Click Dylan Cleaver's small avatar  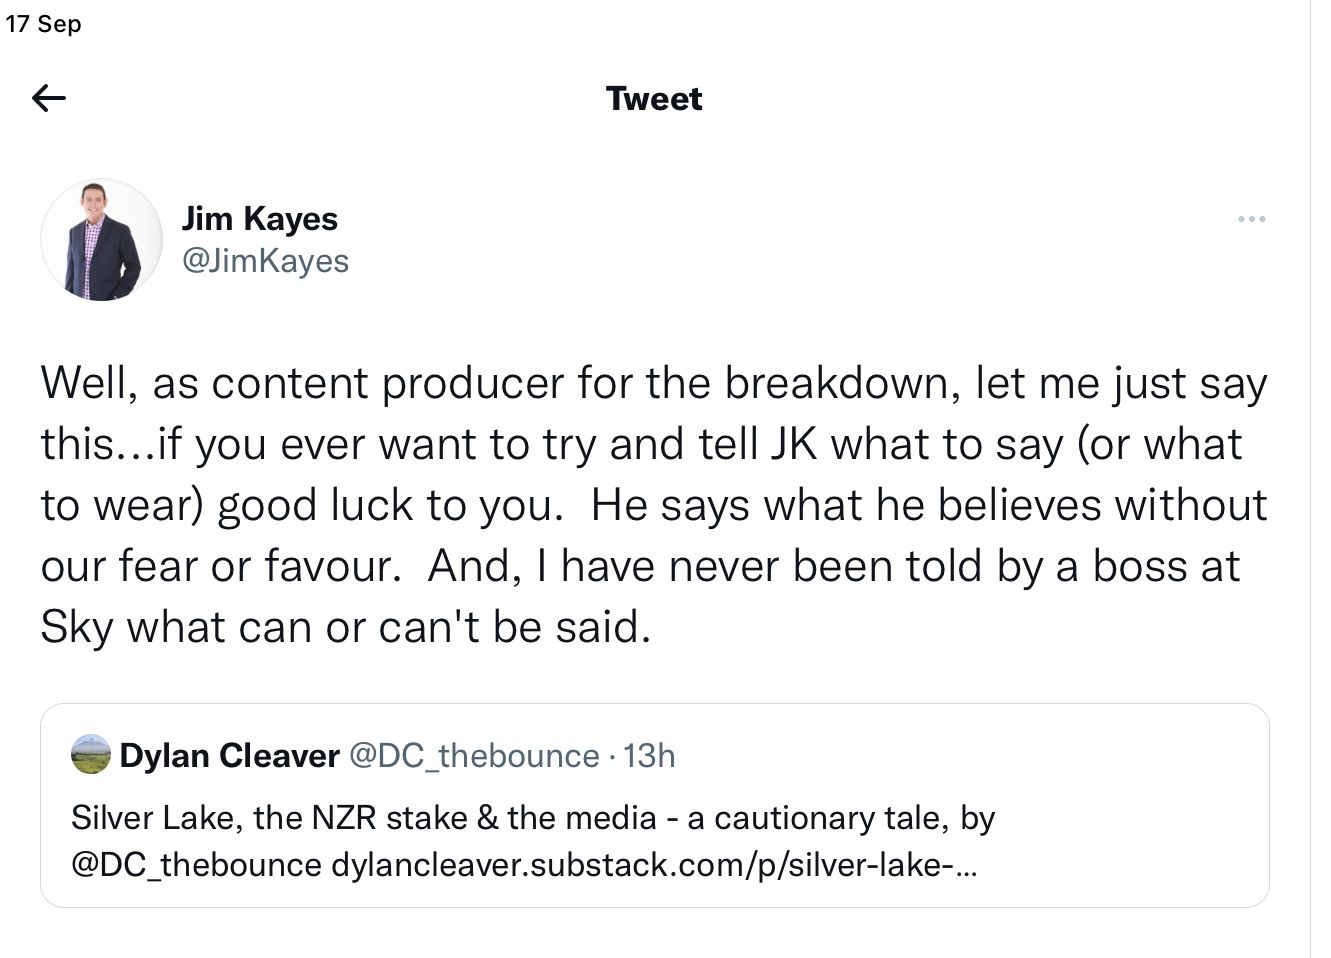tap(91, 755)
